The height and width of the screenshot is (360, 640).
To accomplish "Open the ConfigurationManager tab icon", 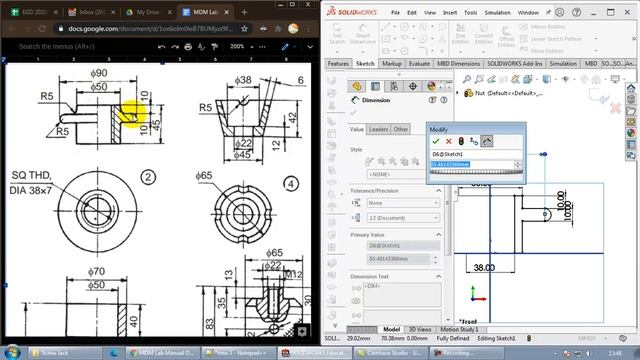I will [394, 86].
